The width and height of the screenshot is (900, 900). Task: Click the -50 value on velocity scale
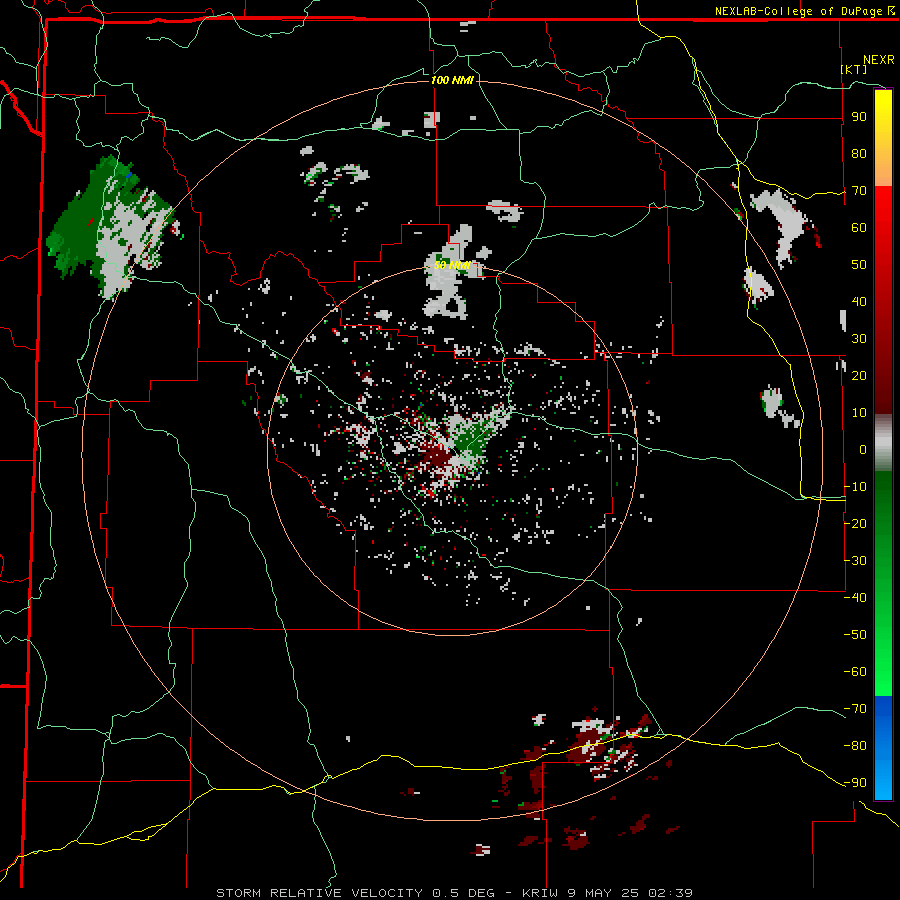click(x=855, y=634)
